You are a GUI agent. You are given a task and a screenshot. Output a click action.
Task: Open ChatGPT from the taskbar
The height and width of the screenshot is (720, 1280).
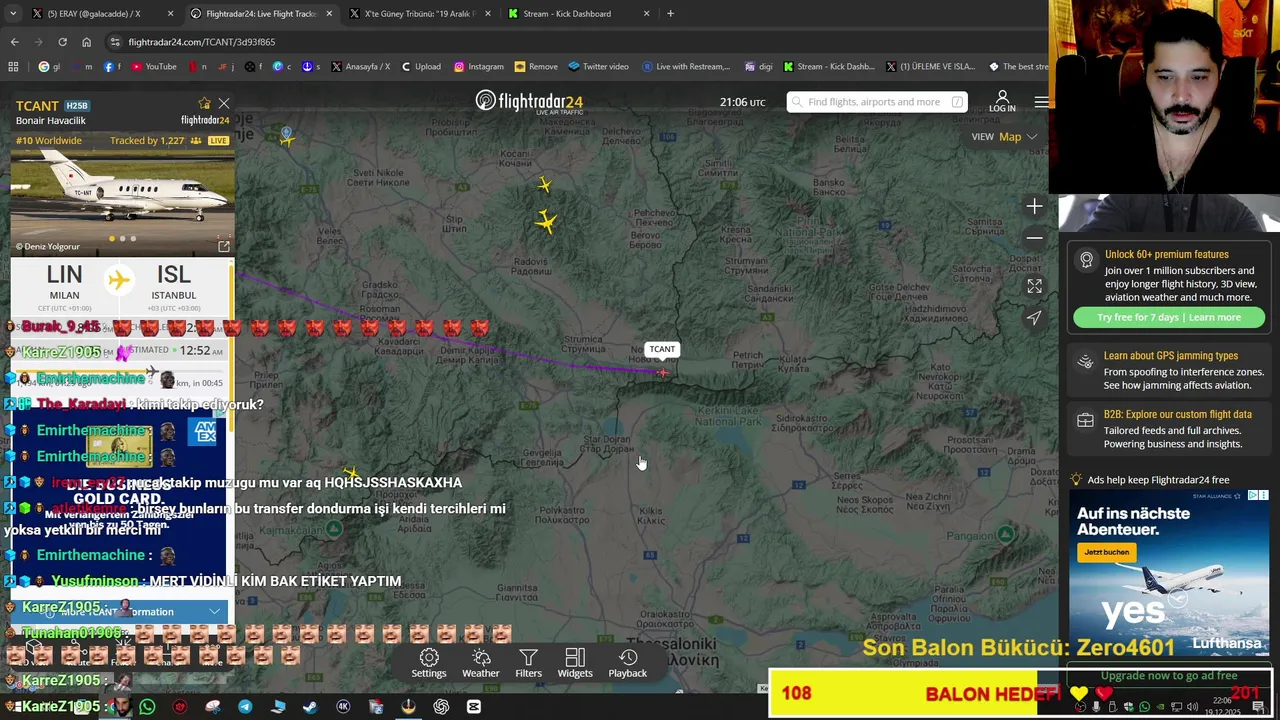[441, 707]
